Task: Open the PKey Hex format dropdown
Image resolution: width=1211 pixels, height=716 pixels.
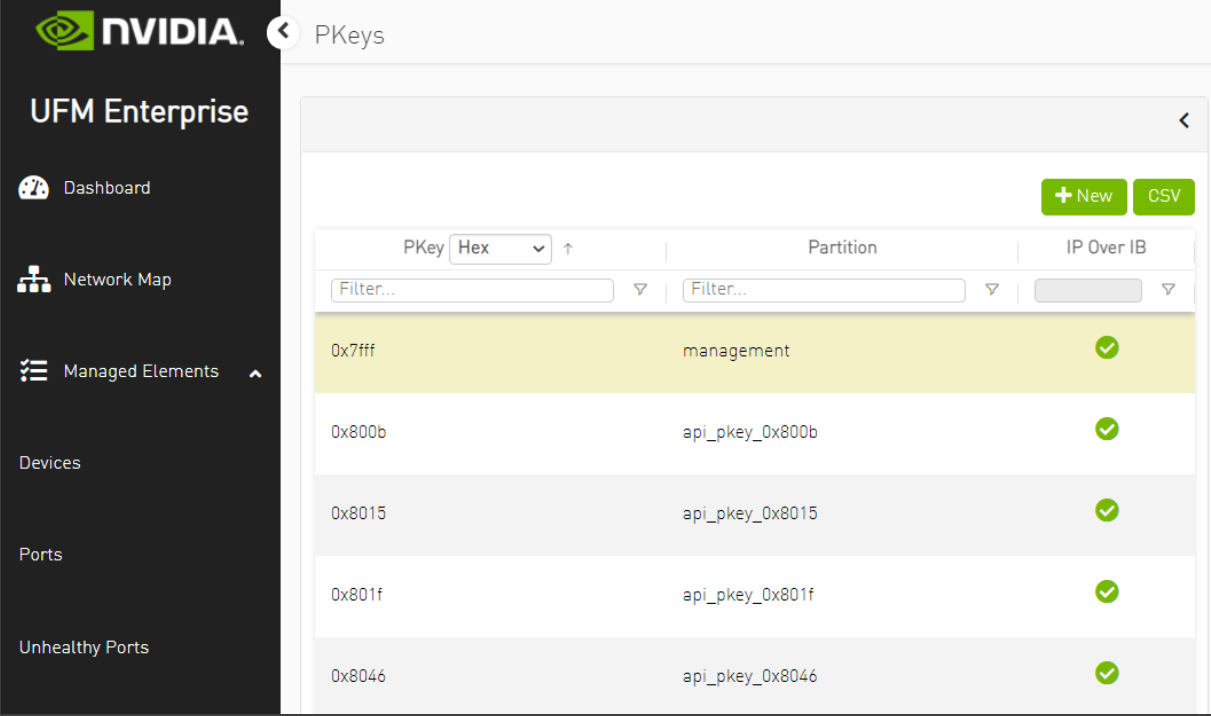Action: 500,248
